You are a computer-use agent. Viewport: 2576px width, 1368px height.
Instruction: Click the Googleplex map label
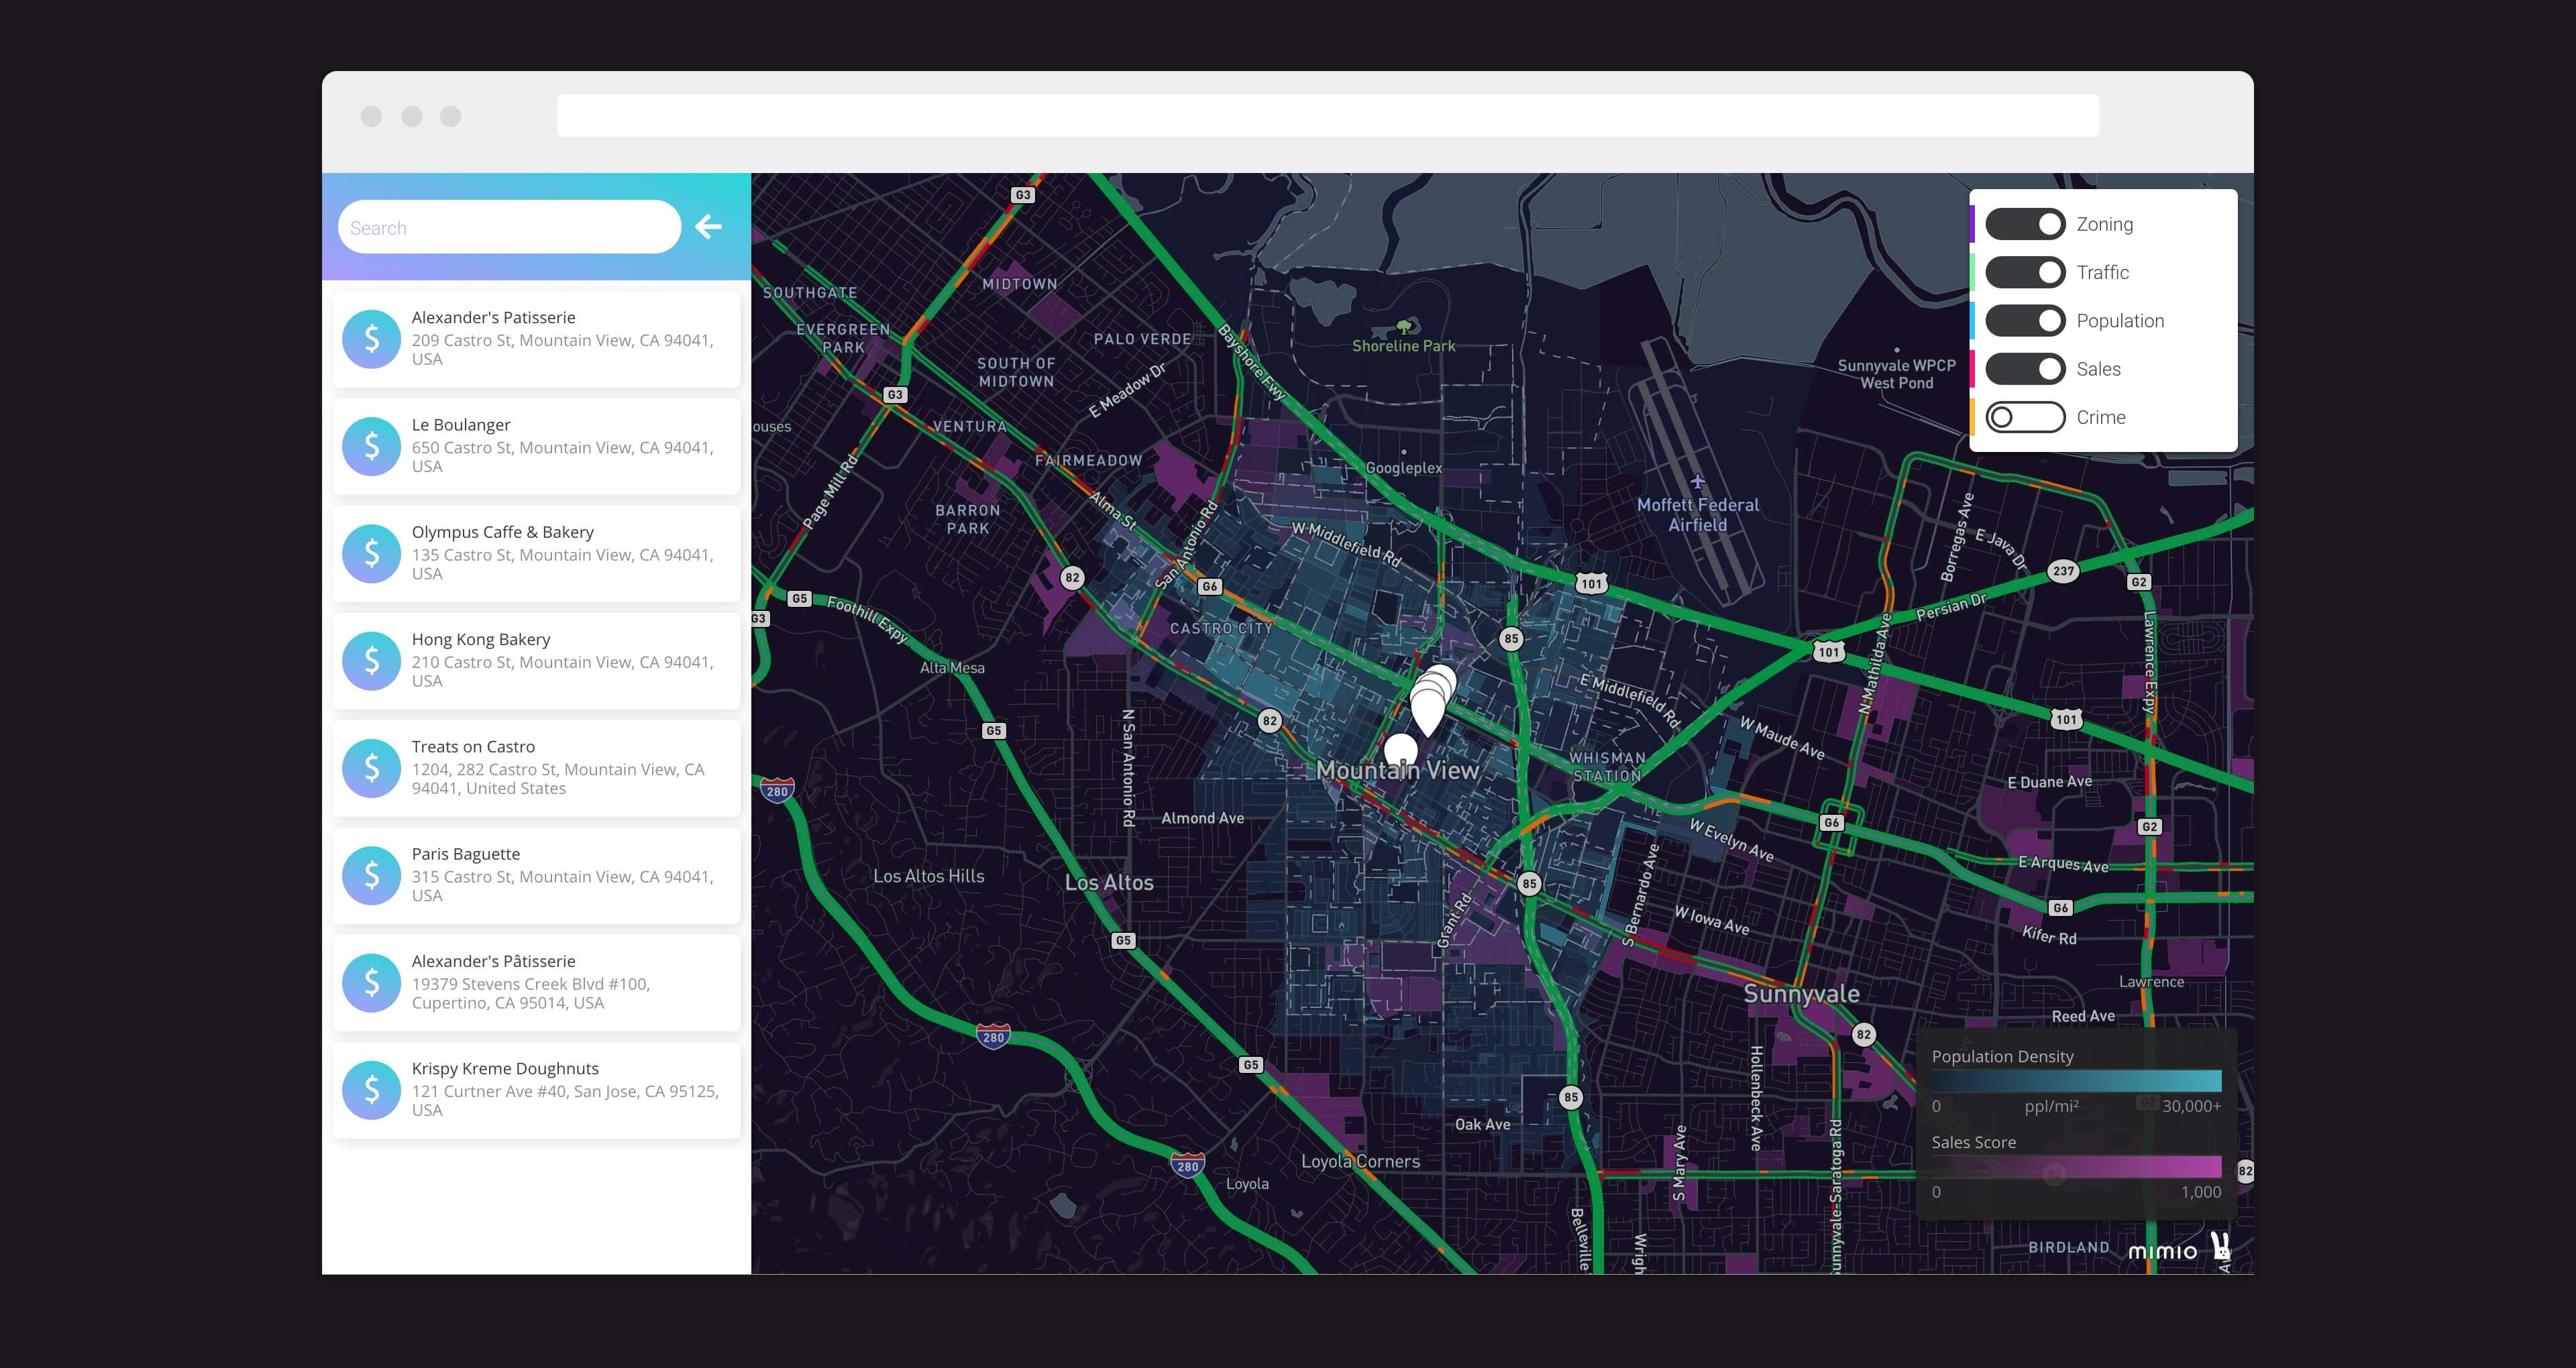click(1404, 467)
